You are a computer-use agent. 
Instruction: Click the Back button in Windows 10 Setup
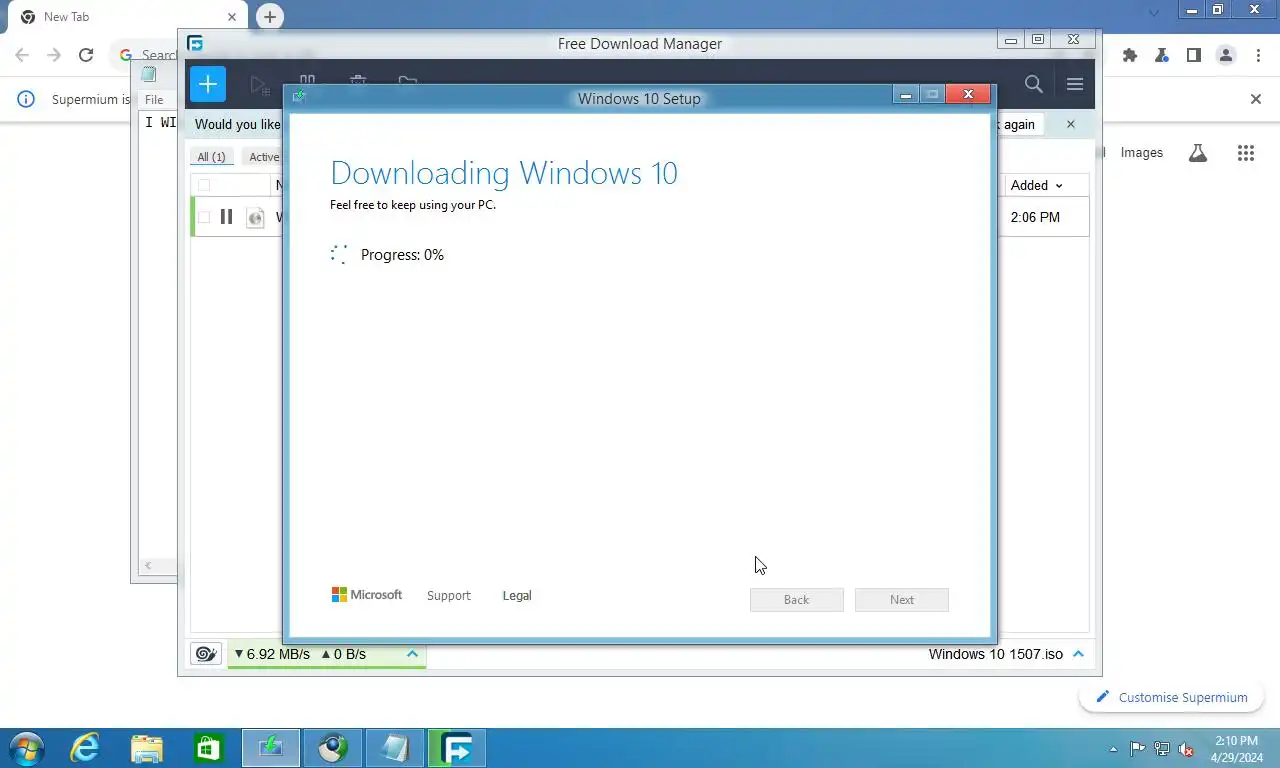point(797,599)
